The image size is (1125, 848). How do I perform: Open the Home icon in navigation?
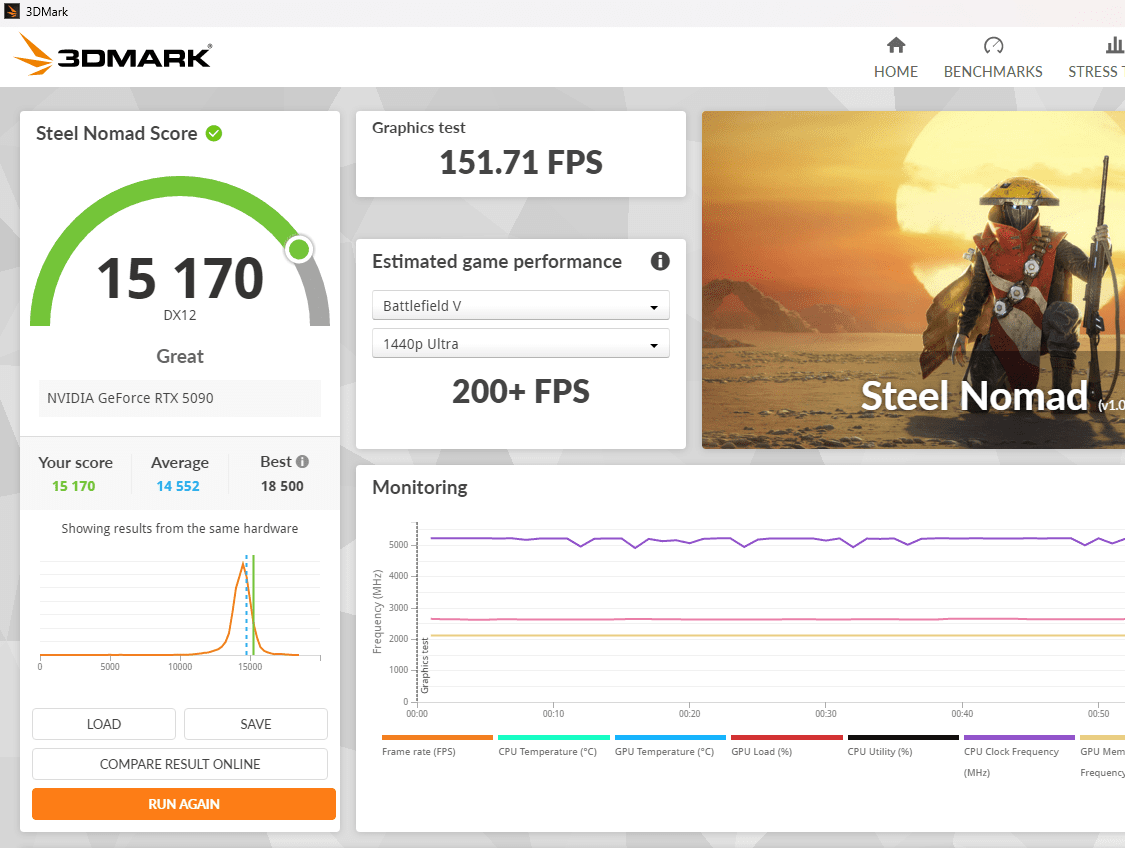(895, 45)
